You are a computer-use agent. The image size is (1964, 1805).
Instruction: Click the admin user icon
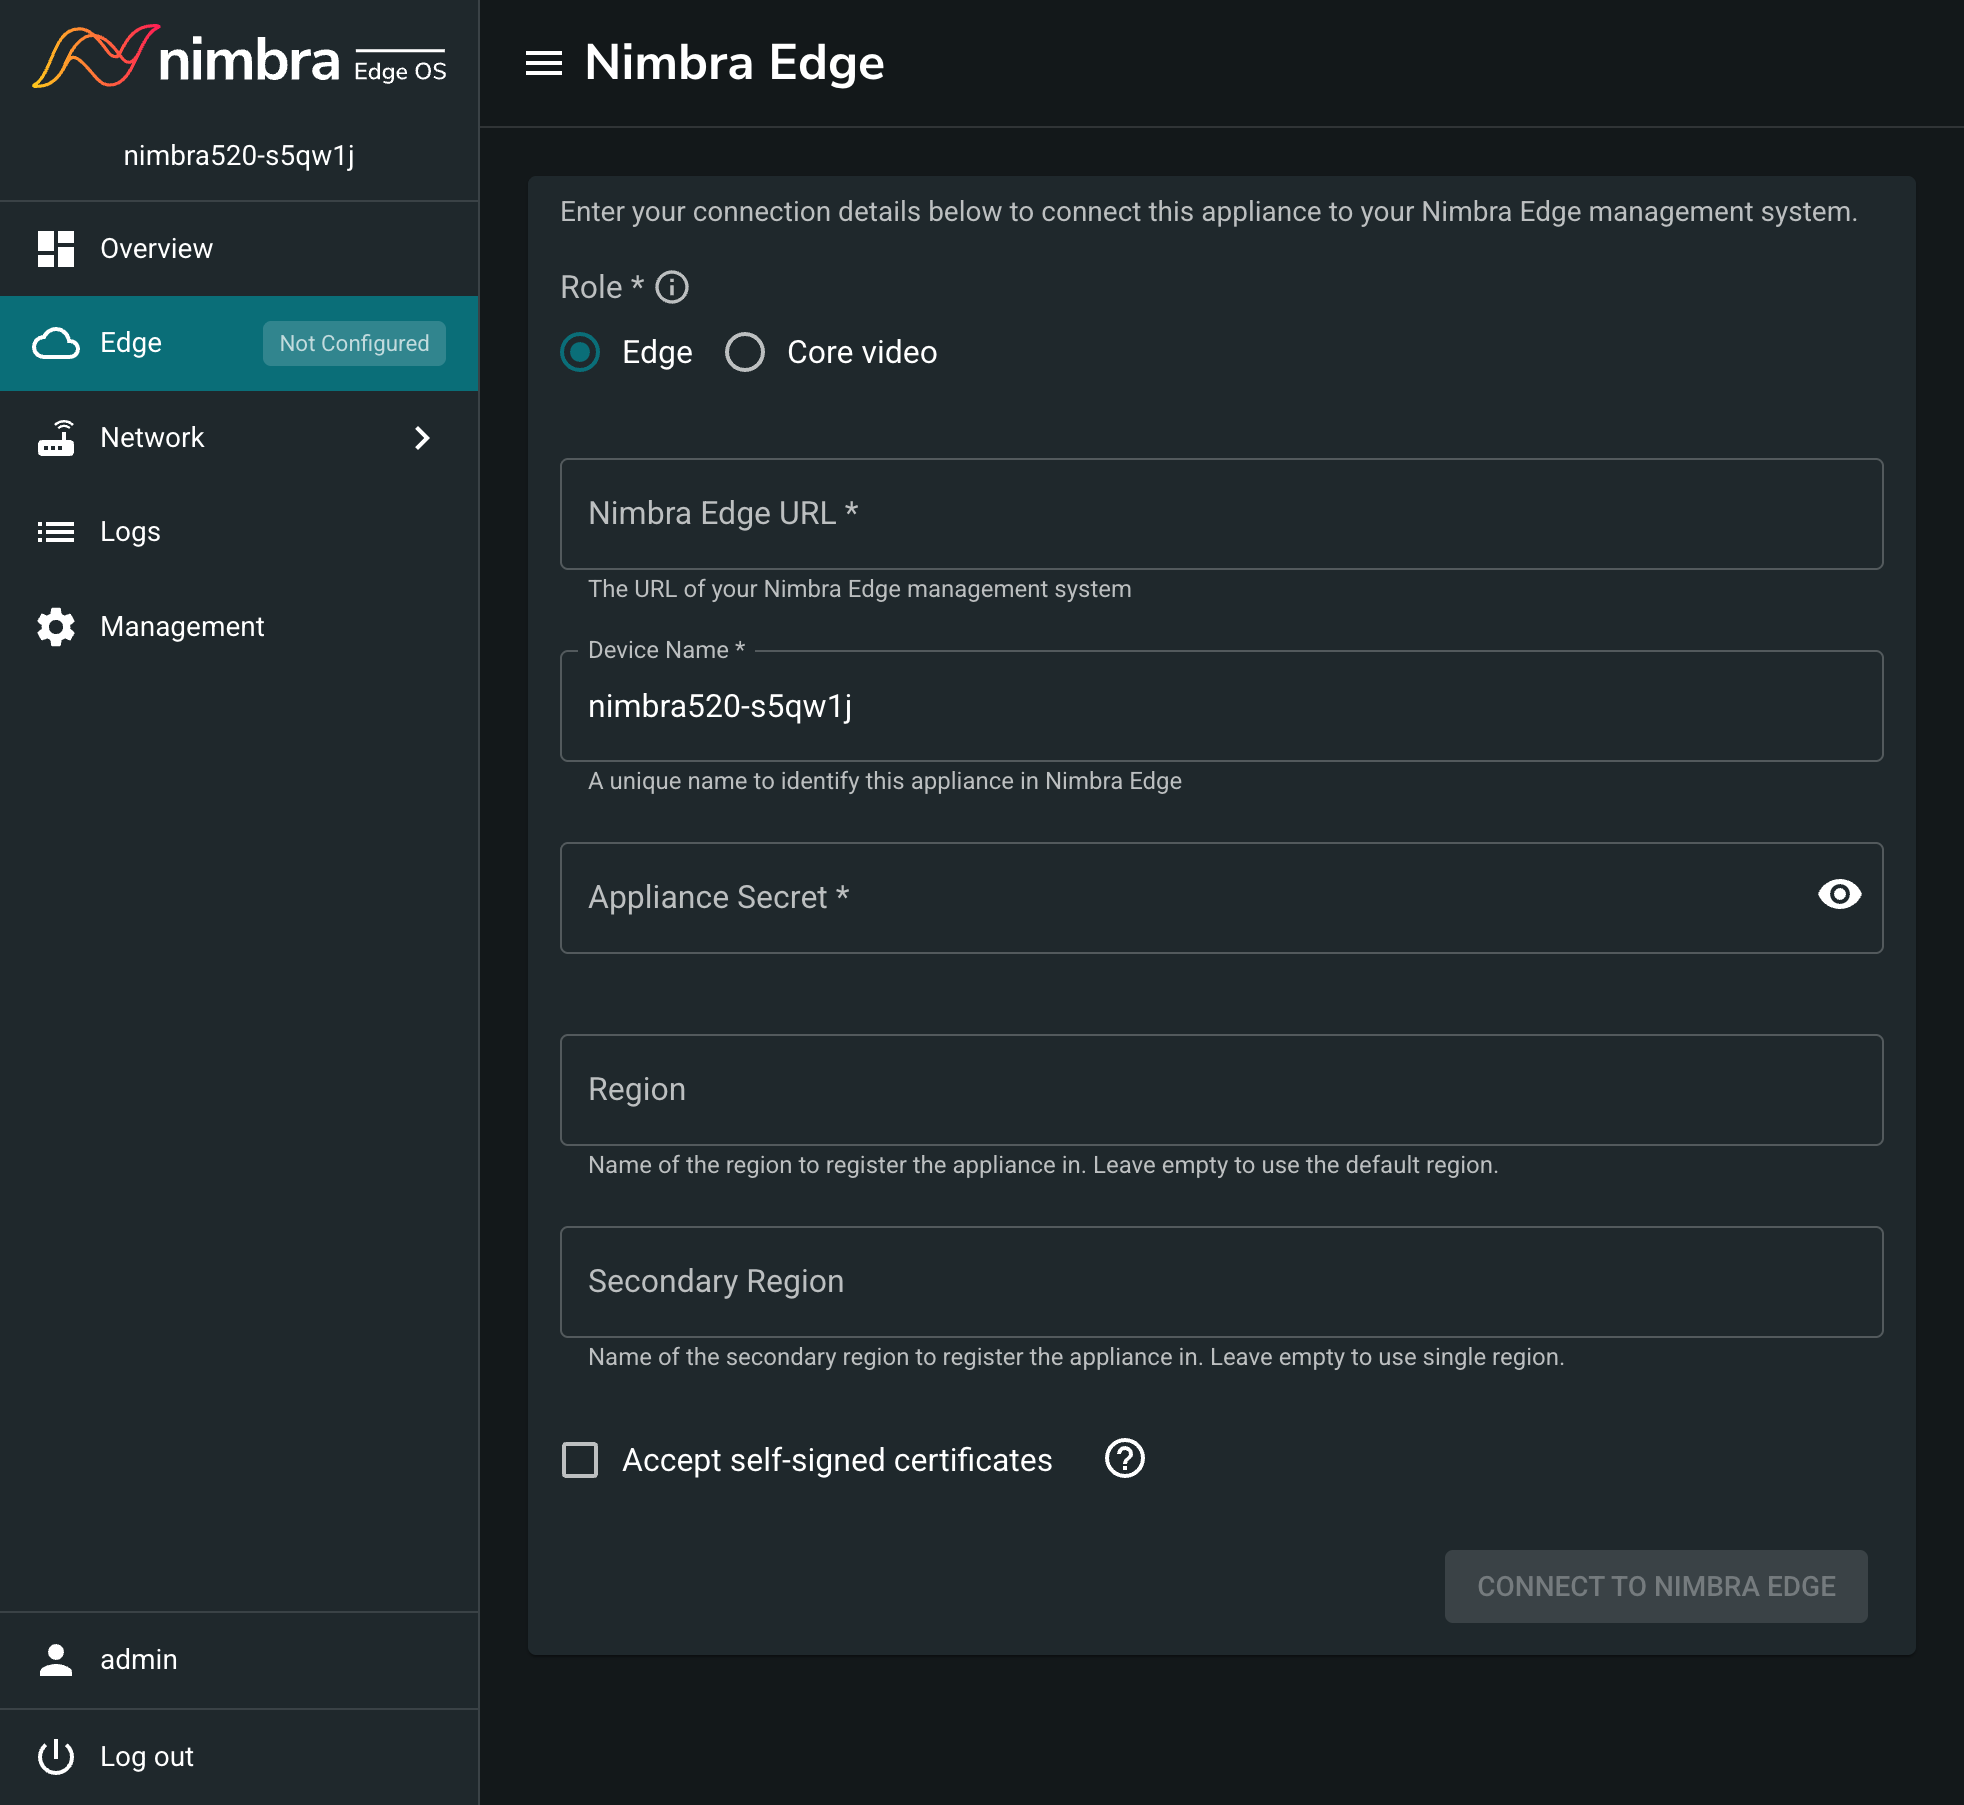pyautogui.click(x=56, y=1660)
